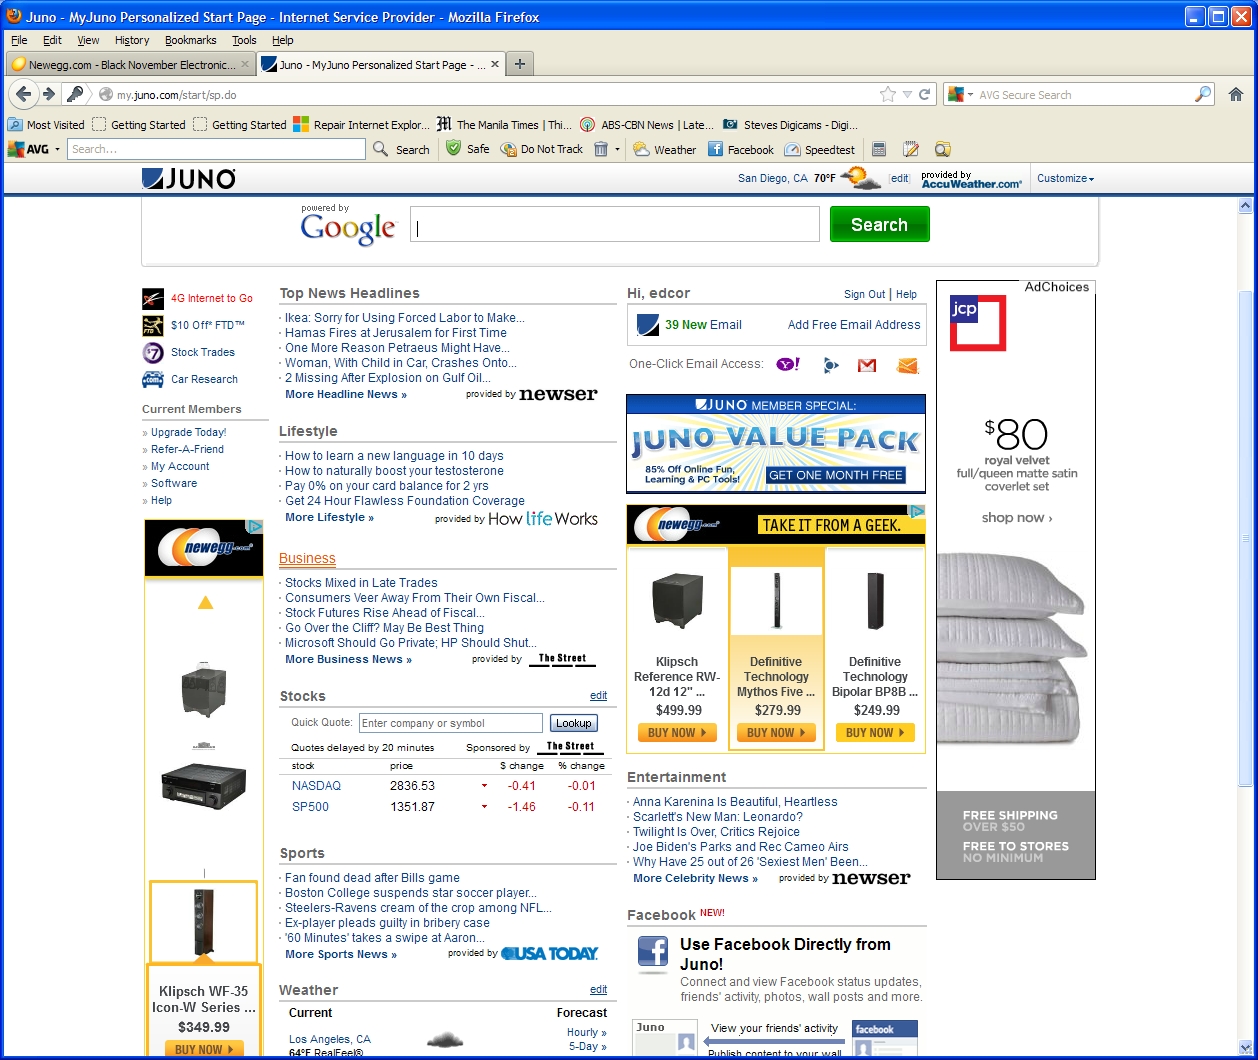Open the Bookmarks menu
Image resolution: width=1258 pixels, height=1060 pixels.
click(x=190, y=40)
